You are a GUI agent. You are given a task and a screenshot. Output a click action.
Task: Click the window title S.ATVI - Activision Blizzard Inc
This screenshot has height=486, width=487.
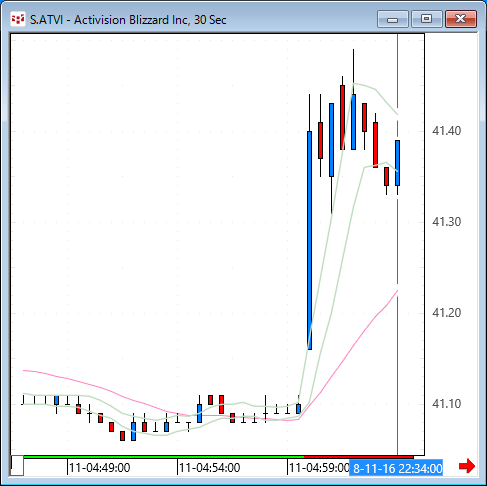pos(128,20)
